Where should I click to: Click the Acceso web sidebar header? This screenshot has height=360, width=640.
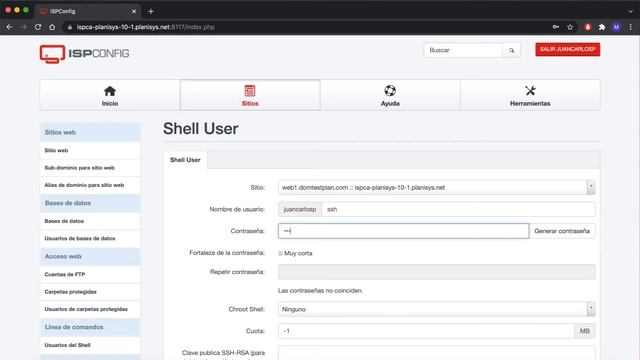[x=90, y=256]
